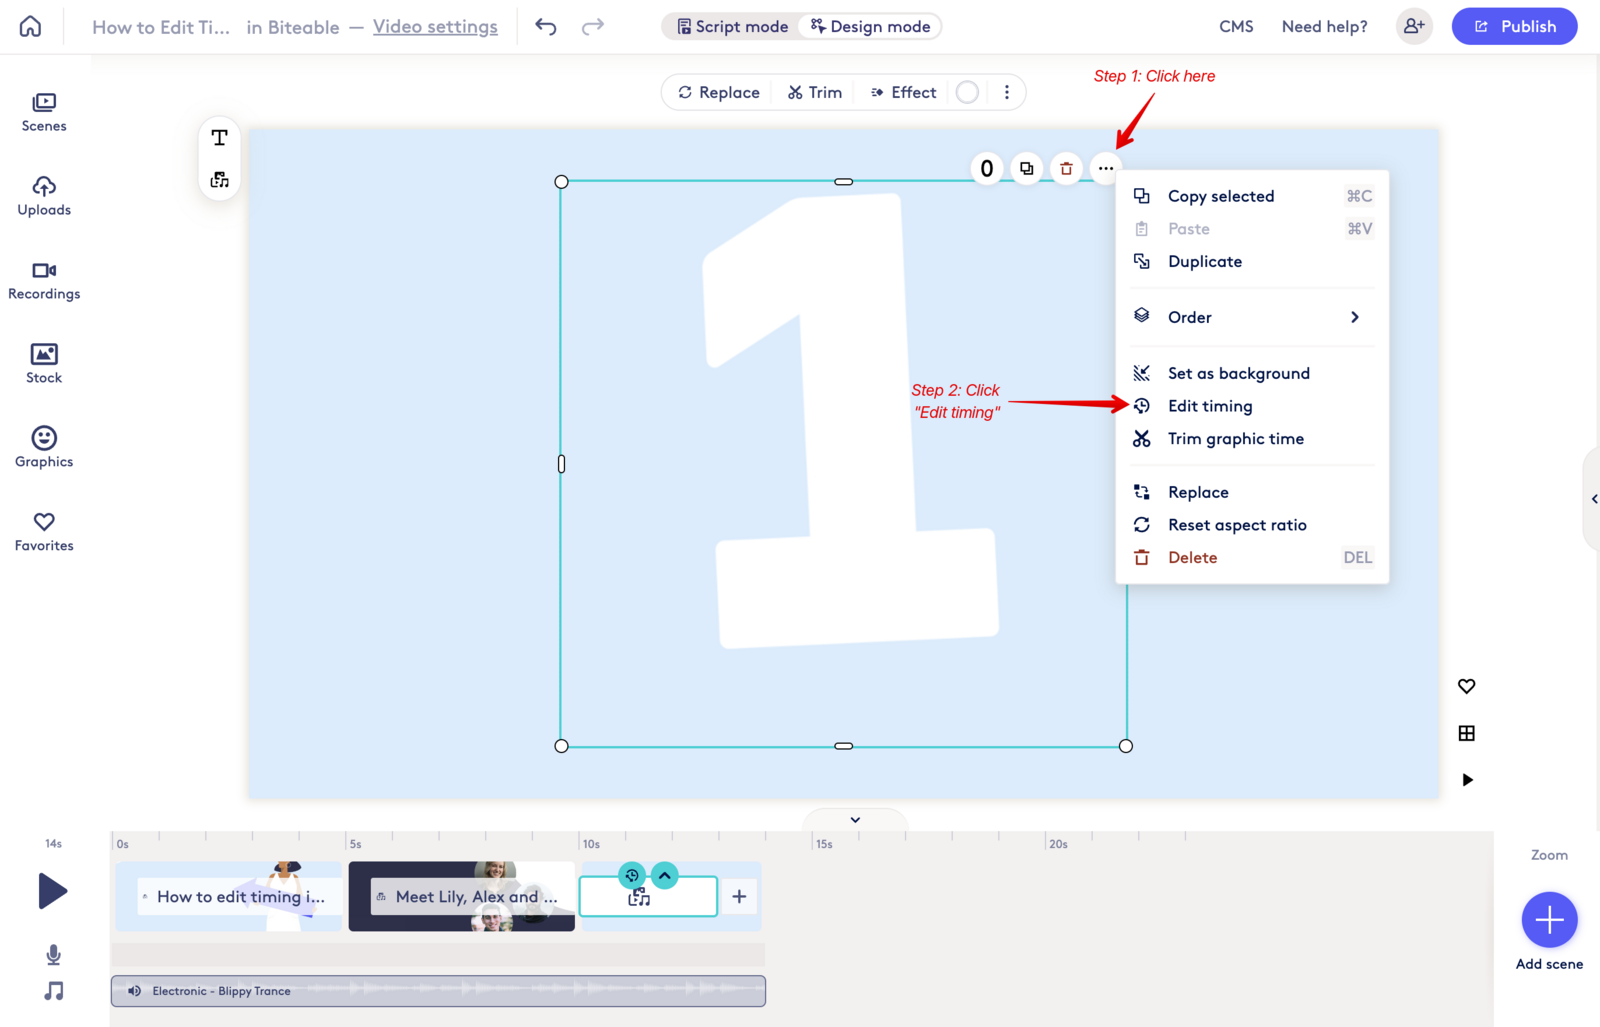Switch to Script mode
The height and width of the screenshot is (1027, 1600).
click(733, 26)
